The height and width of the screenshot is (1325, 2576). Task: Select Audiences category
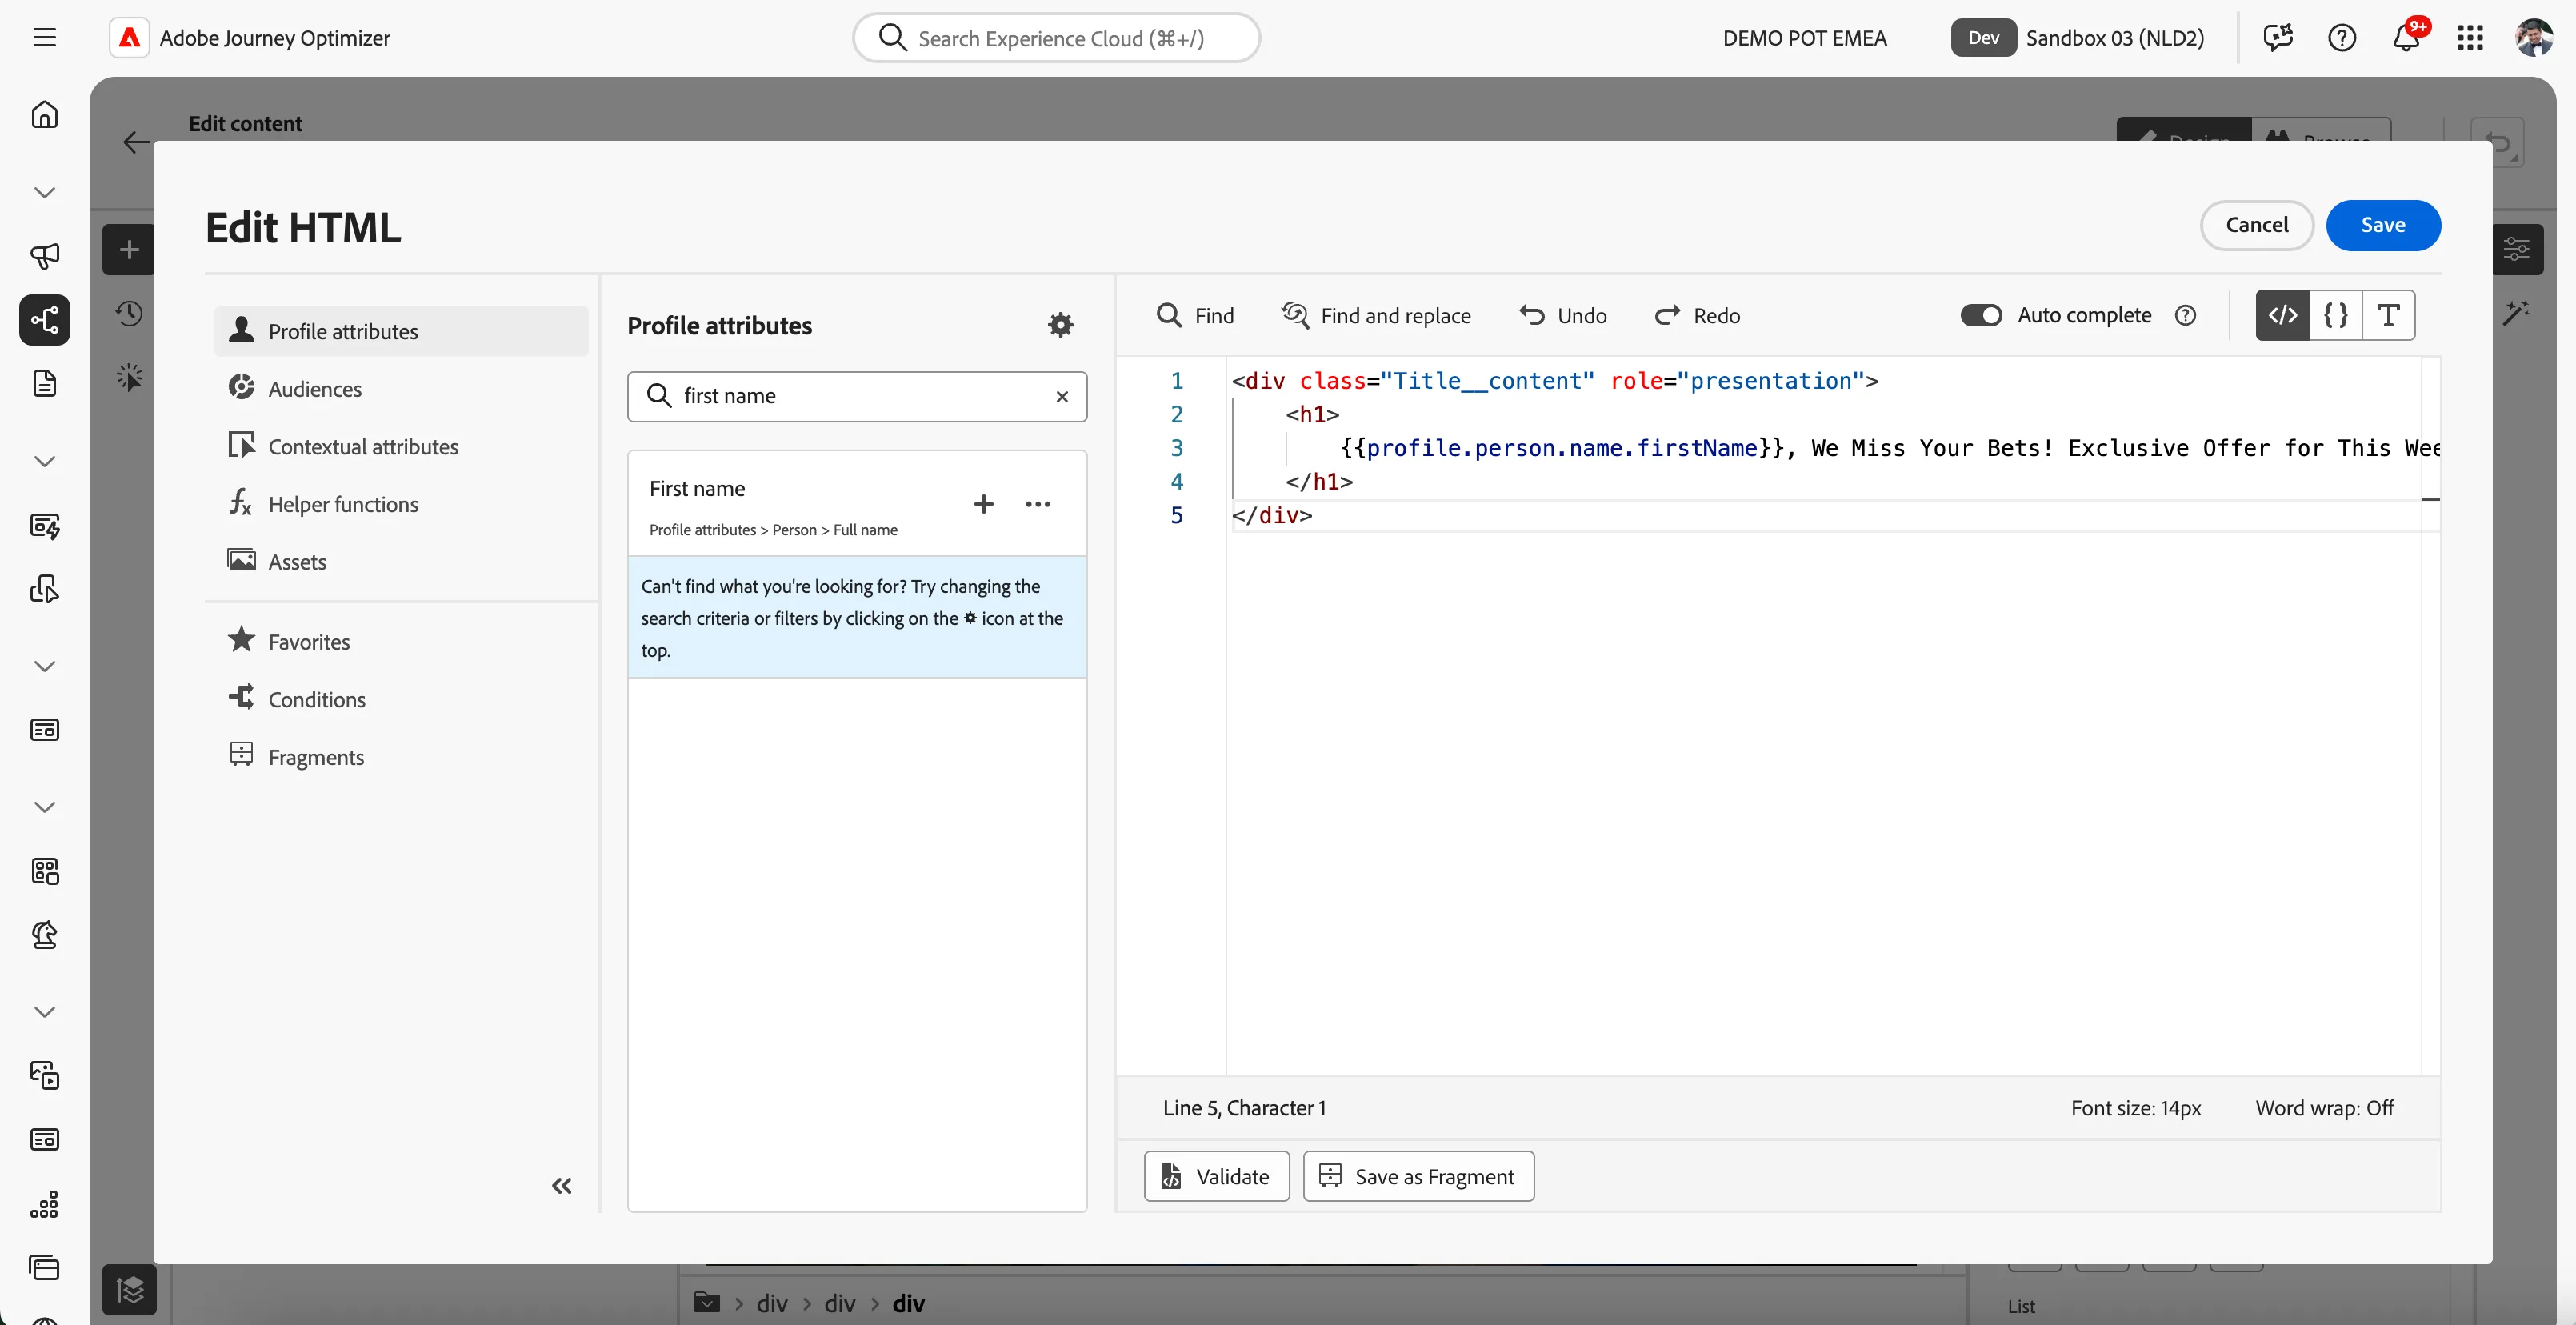401,389
